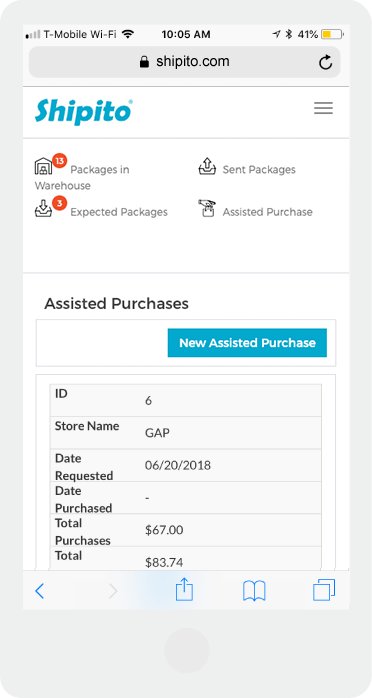Screen dimensions: 372x698
Task: Tap the battery indicator in status bar
Action: pyautogui.click(x=332, y=34)
